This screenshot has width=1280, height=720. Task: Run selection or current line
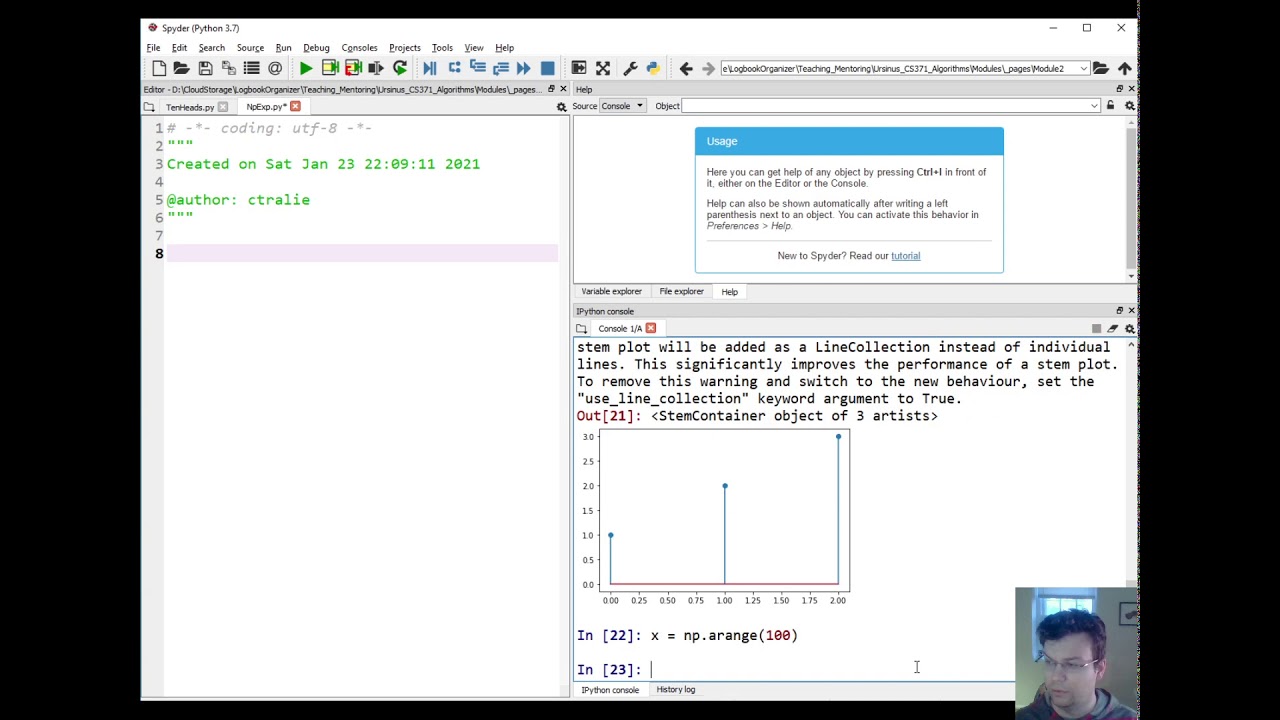pos(376,68)
